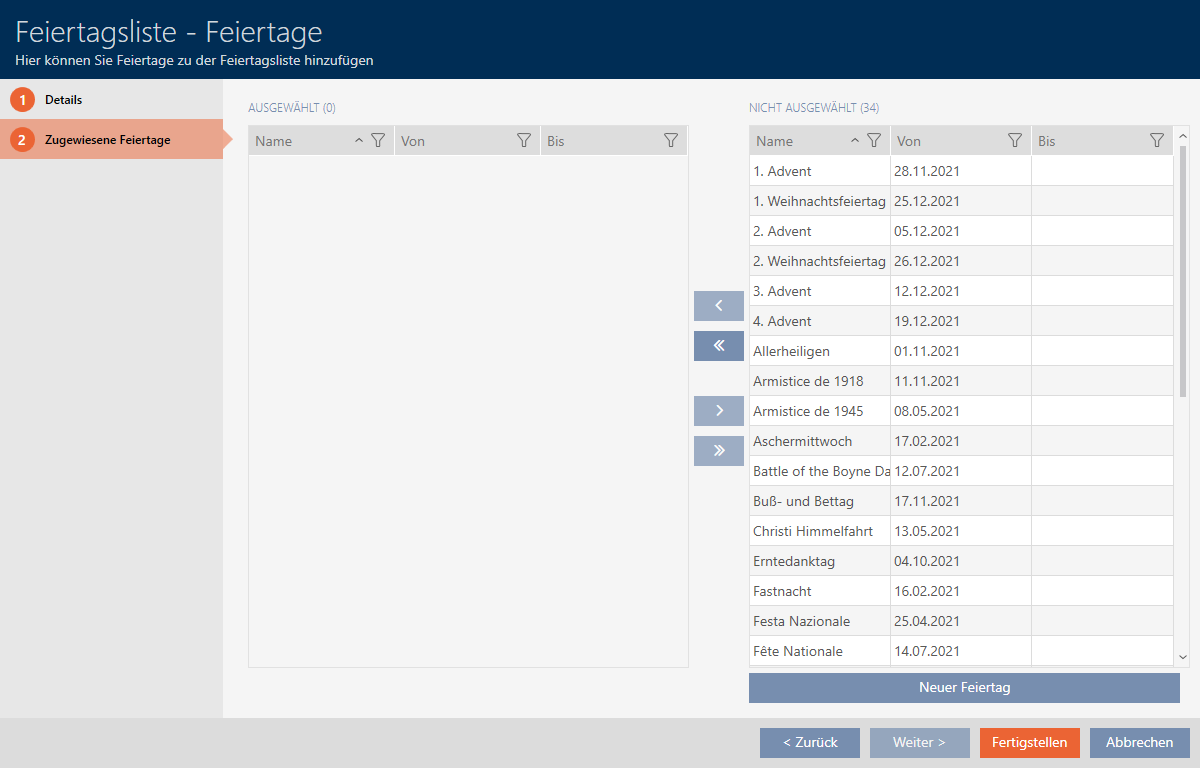Open Von filter in not-selected list
This screenshot has width=1200, height=768.
pyautogui.click(x=1015, y=141)
